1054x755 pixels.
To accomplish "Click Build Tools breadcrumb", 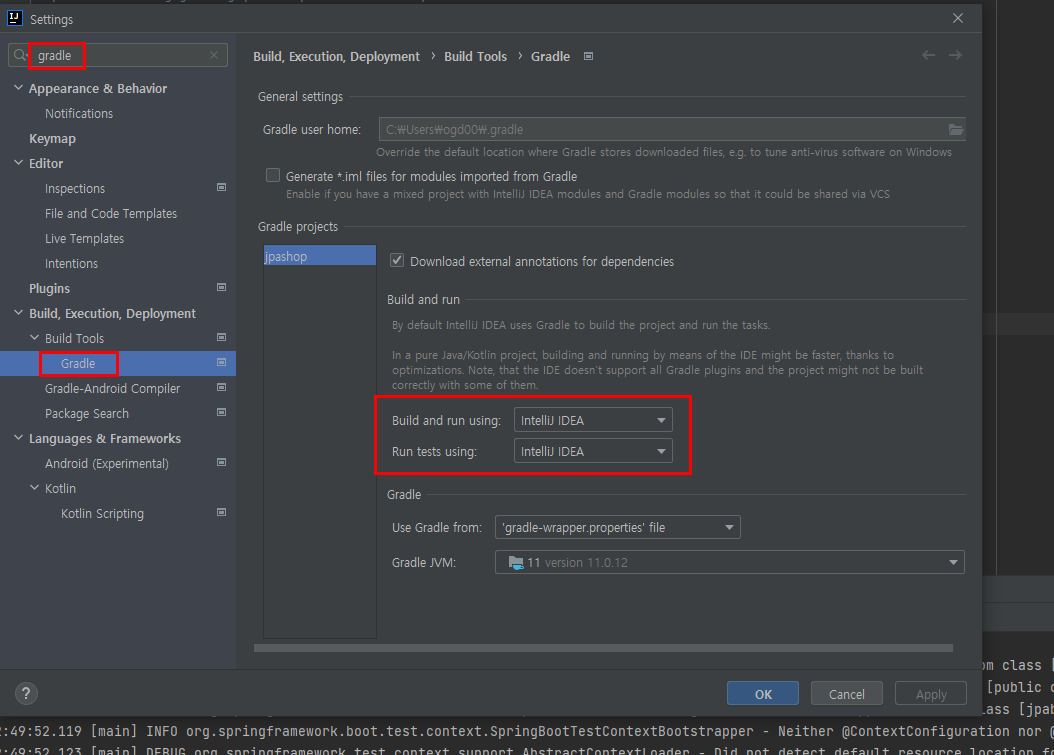I will (475, 56).
